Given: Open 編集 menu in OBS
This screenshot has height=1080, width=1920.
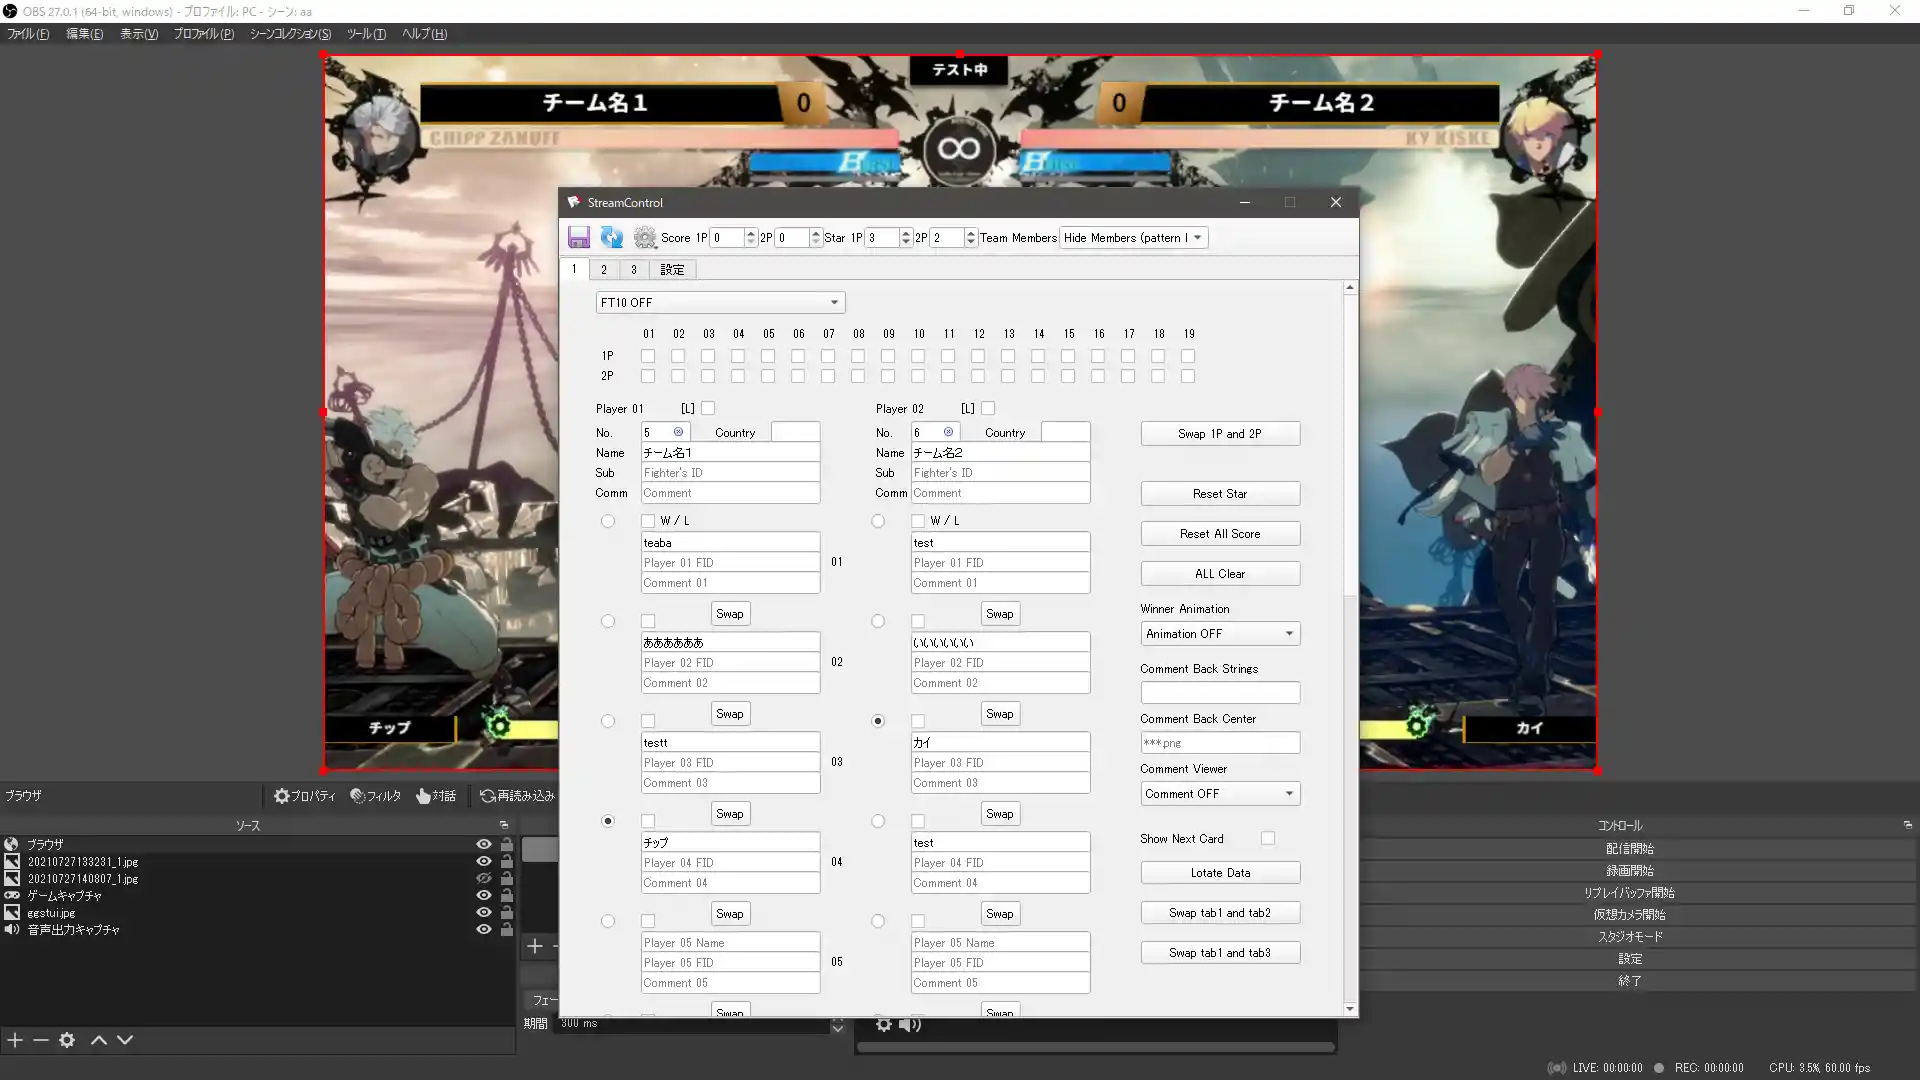Looking at the screenshot, I should (84, 34).
